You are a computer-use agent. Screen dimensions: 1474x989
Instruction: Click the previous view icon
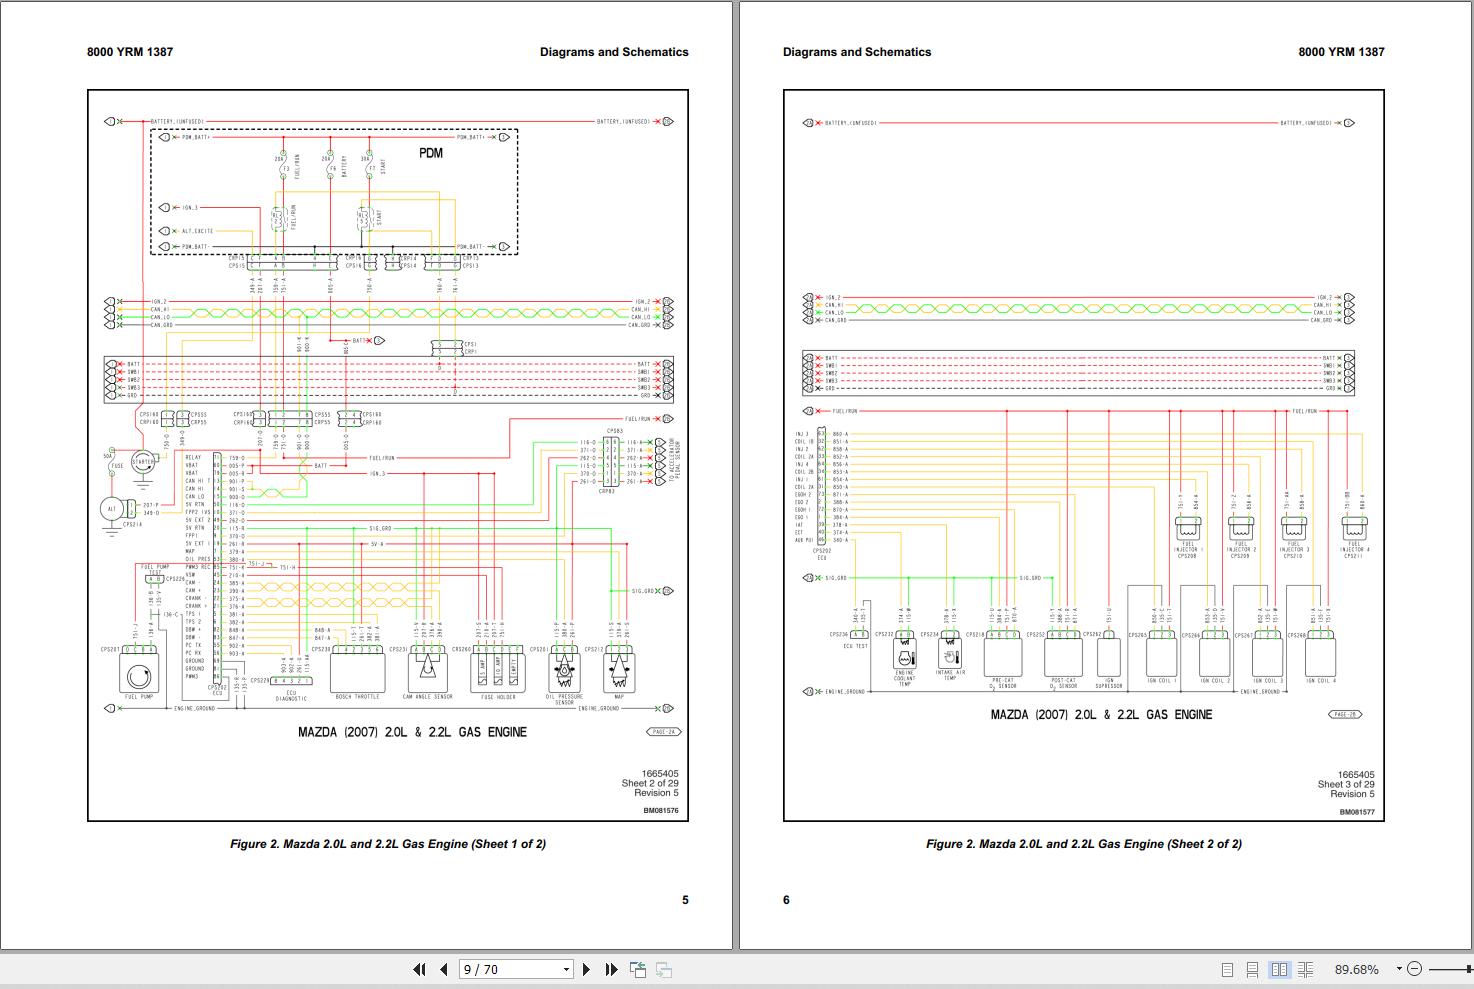pos(638,969)
